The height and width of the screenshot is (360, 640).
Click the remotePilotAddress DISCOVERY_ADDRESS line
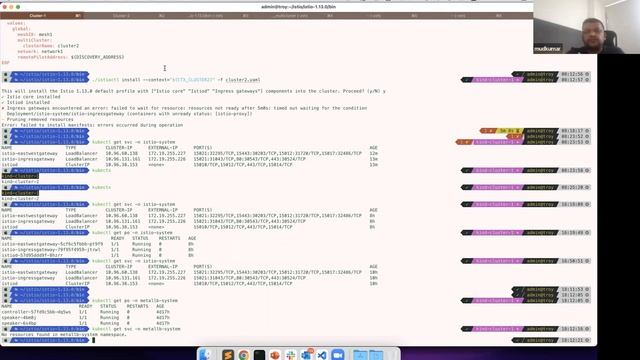pos(71,57)
